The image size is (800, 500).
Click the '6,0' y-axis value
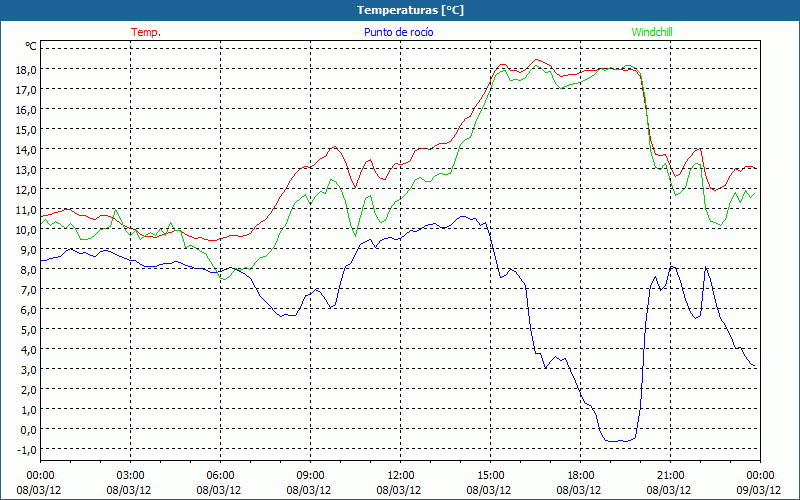28,310
